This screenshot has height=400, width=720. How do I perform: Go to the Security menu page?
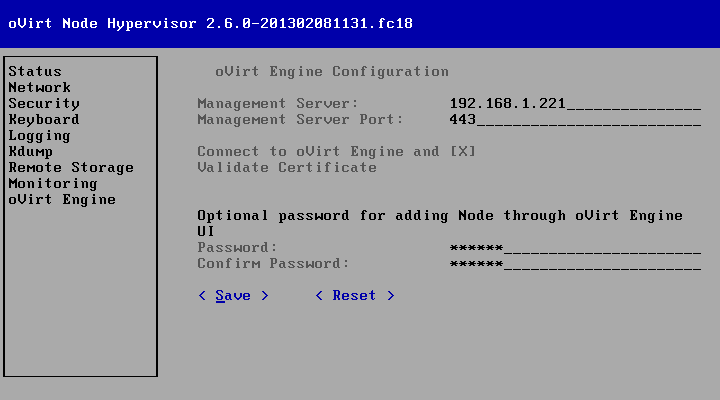tap(44, 103)
